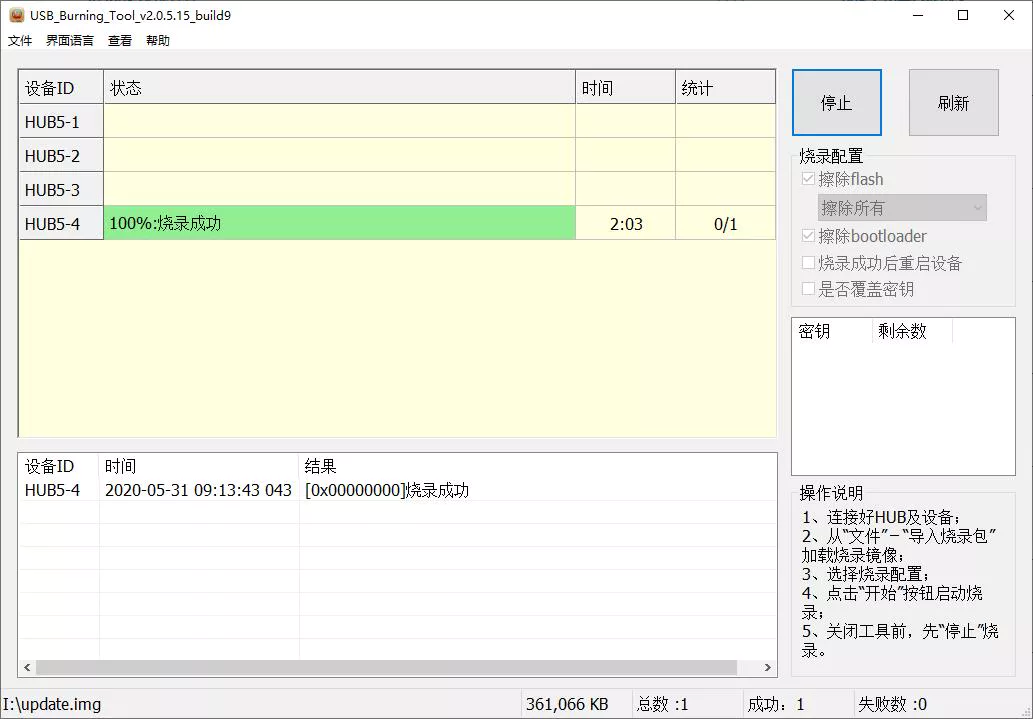The image size is (1033, 719).
Task: Click the 361,066 KB status entry
Action: 567,705
